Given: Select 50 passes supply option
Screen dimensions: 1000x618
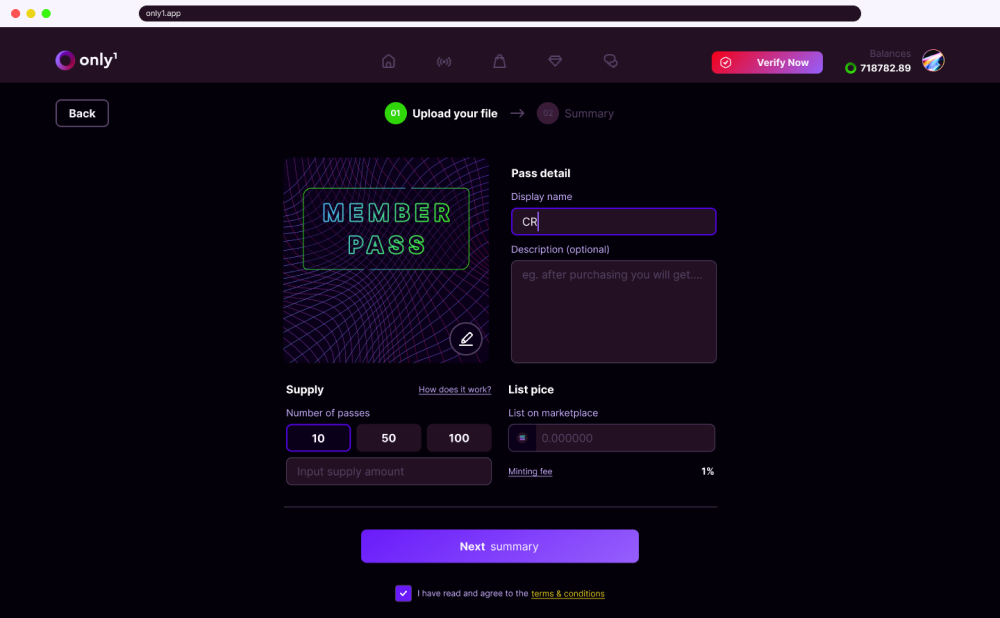Looking at the screenshot, I should pyautogui.click(x=388, y=438).
